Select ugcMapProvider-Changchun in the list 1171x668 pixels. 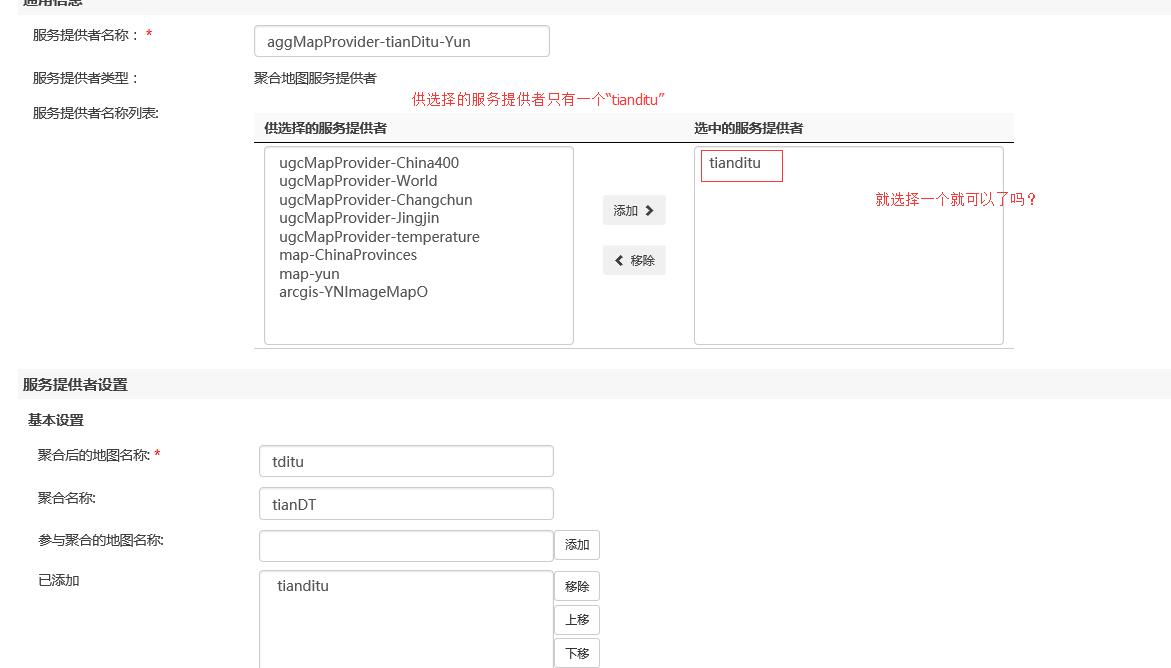pos(376,200)
